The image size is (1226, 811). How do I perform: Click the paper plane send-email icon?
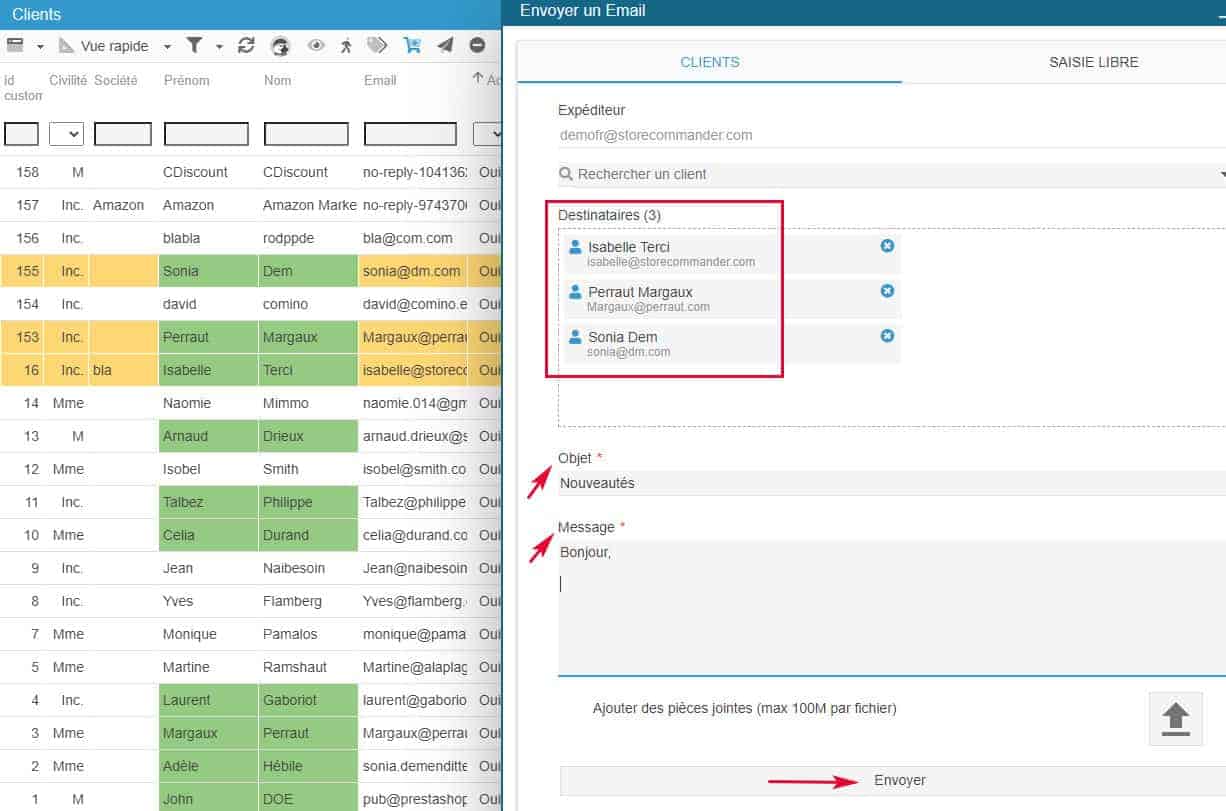coord(445,46)
